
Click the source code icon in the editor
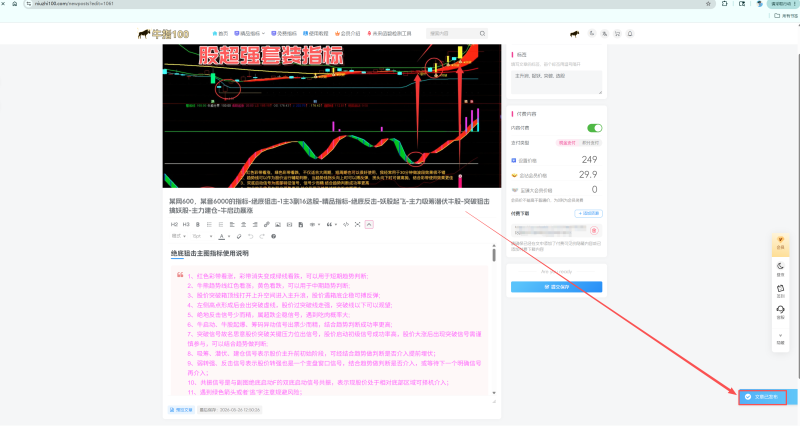pos(346,224)
